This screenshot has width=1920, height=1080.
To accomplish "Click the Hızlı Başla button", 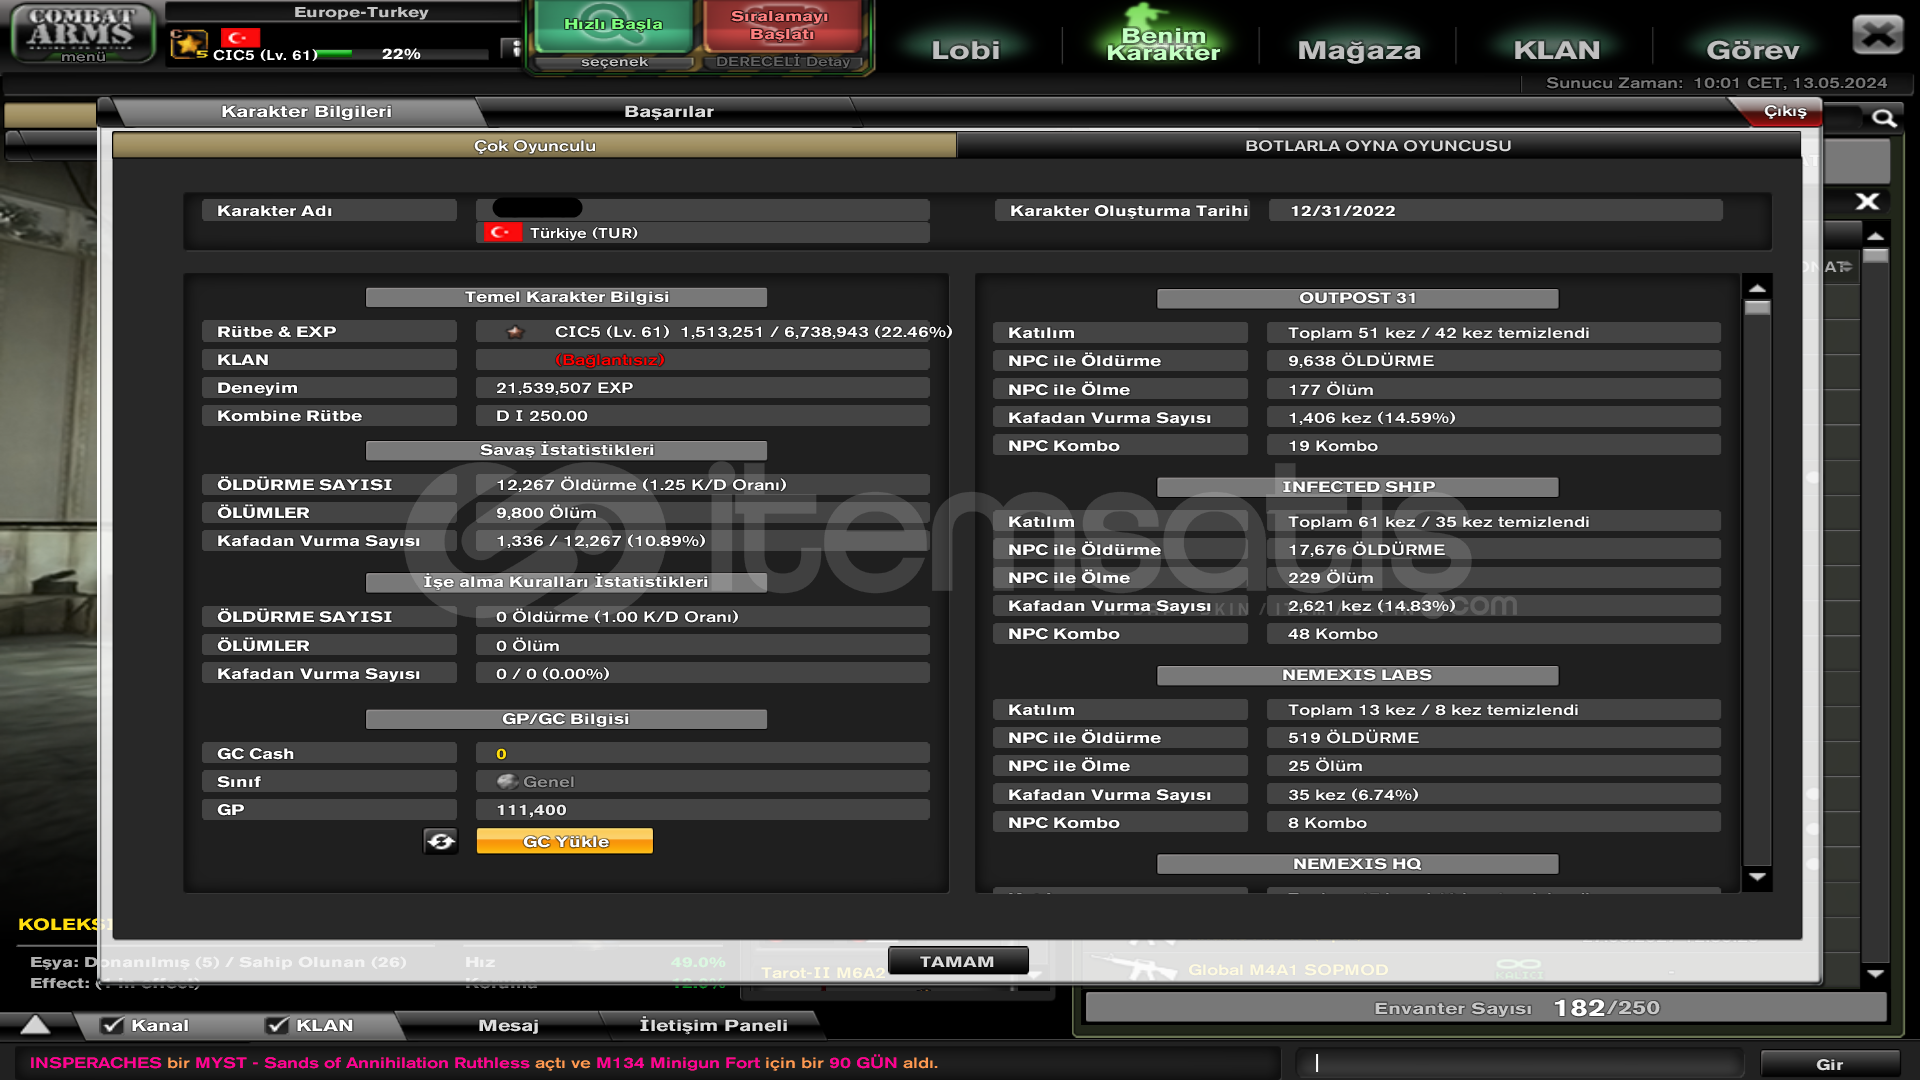I will point(613,25).
